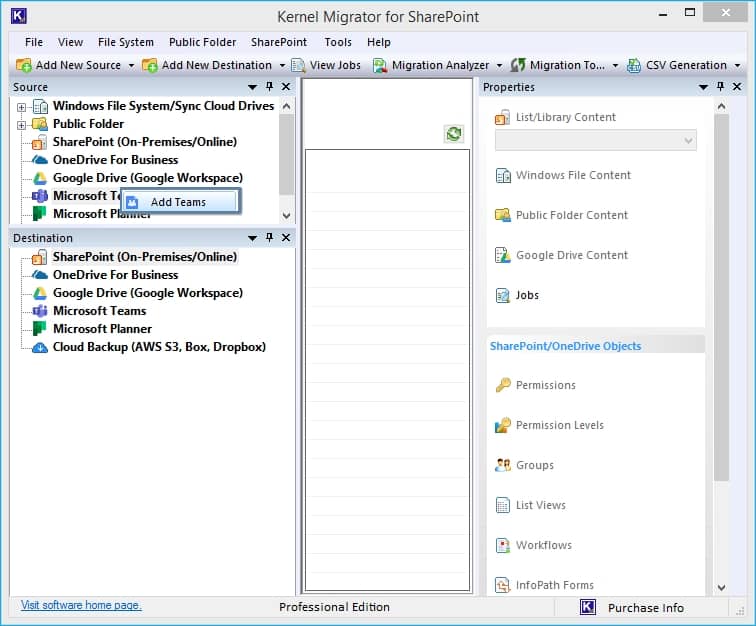Screen dimensions: 756x626
Task: Open the File System menu
Action: coord(126,42)
